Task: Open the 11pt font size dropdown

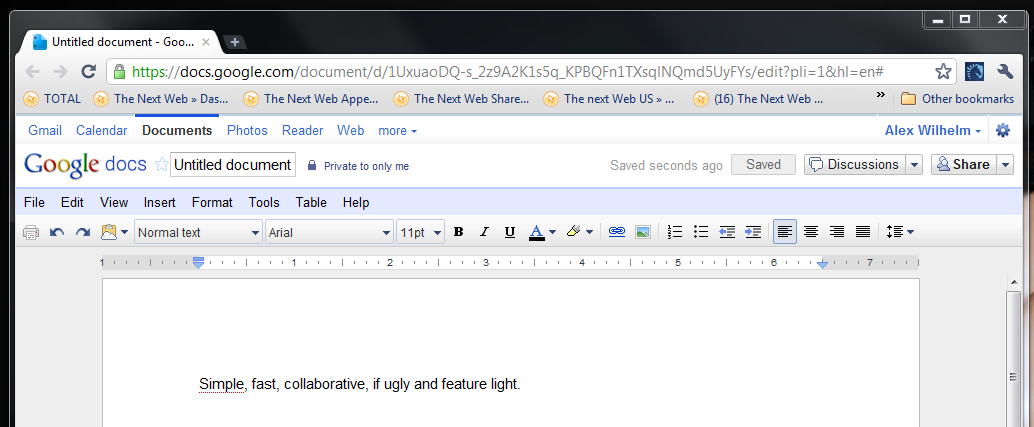Action: (x=421, y=232)
